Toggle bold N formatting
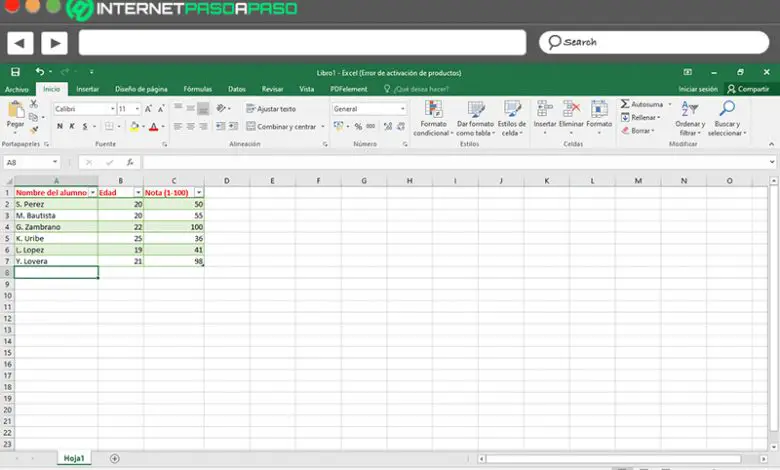Image resolution: width=780 pixels, height=470 pixels. [60, 126]
